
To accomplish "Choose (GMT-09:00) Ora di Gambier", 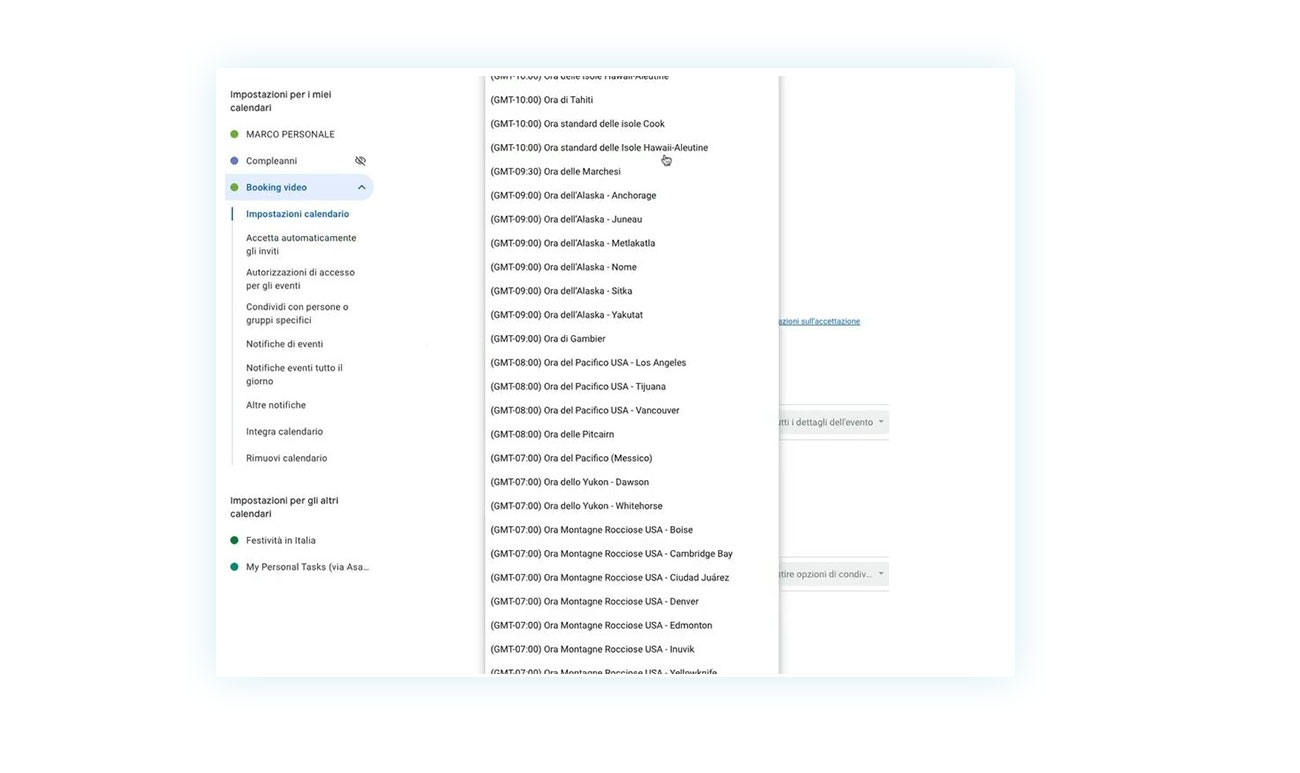I will point(631,339).
